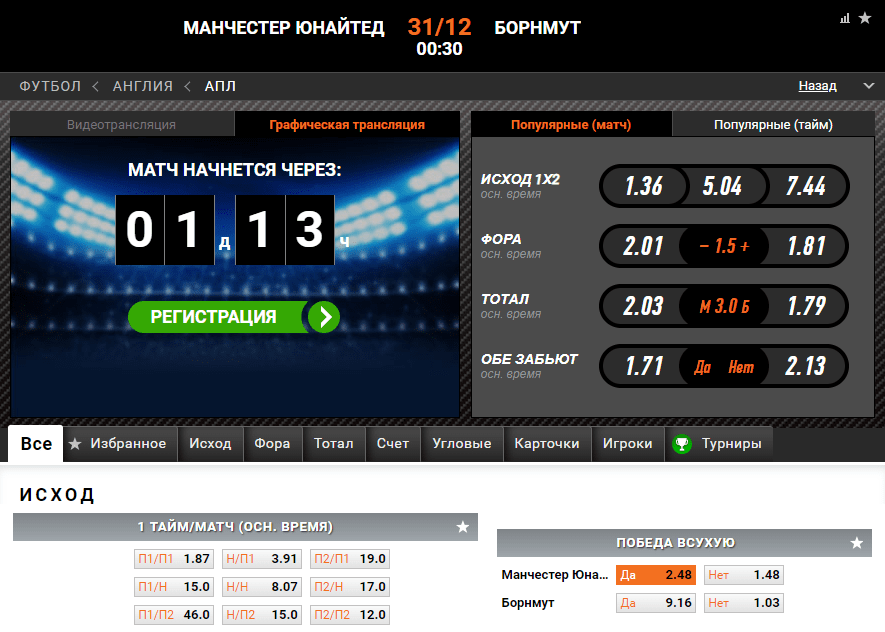The width and height of the screenshot is (885, 632).
Task: Select П1/П1 outcome at 1.87
Action: point(174,559)
